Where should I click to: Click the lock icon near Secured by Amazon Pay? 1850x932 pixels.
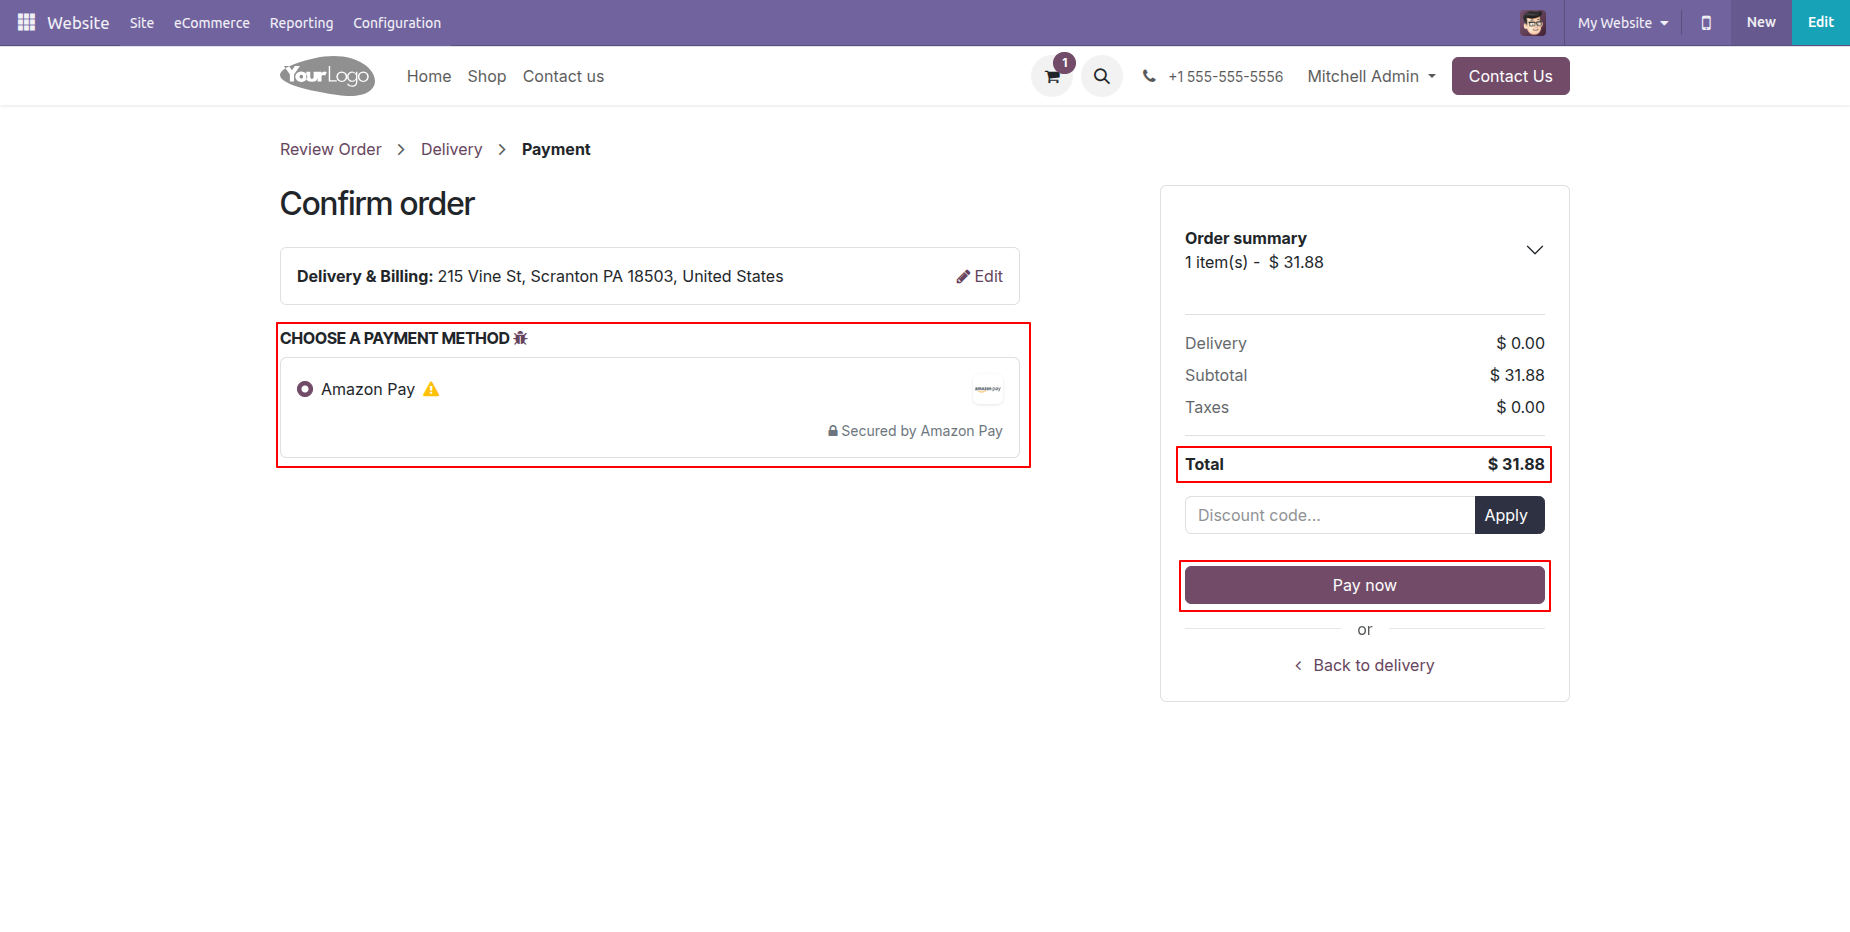tap(833, 431)
